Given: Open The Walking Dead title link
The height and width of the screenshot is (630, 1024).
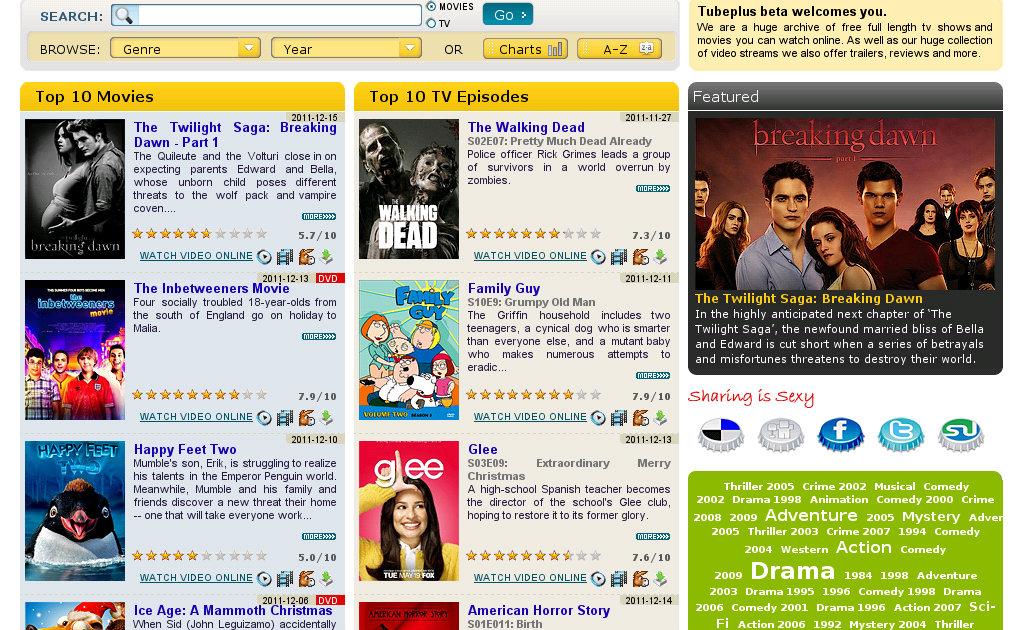Looking at the screenshot, I should coord(526,127).
